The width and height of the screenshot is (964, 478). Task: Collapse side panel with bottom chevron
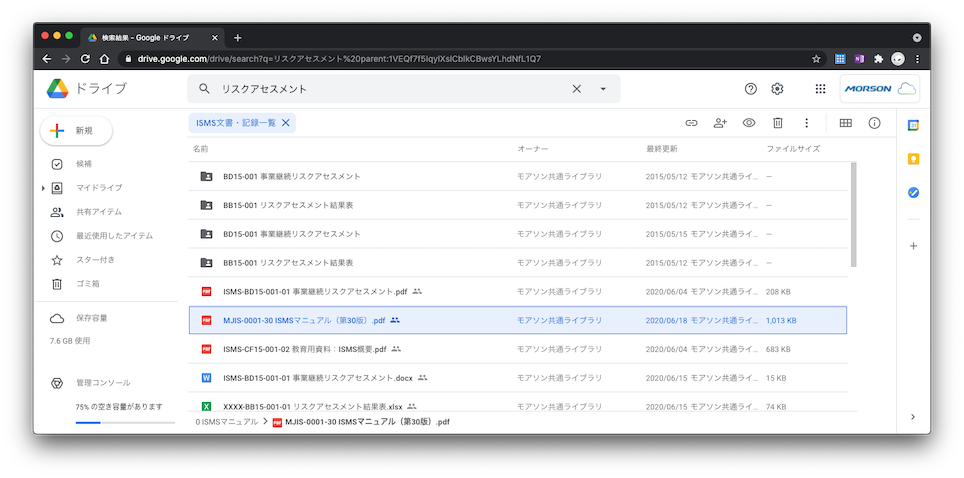(913, 416)
